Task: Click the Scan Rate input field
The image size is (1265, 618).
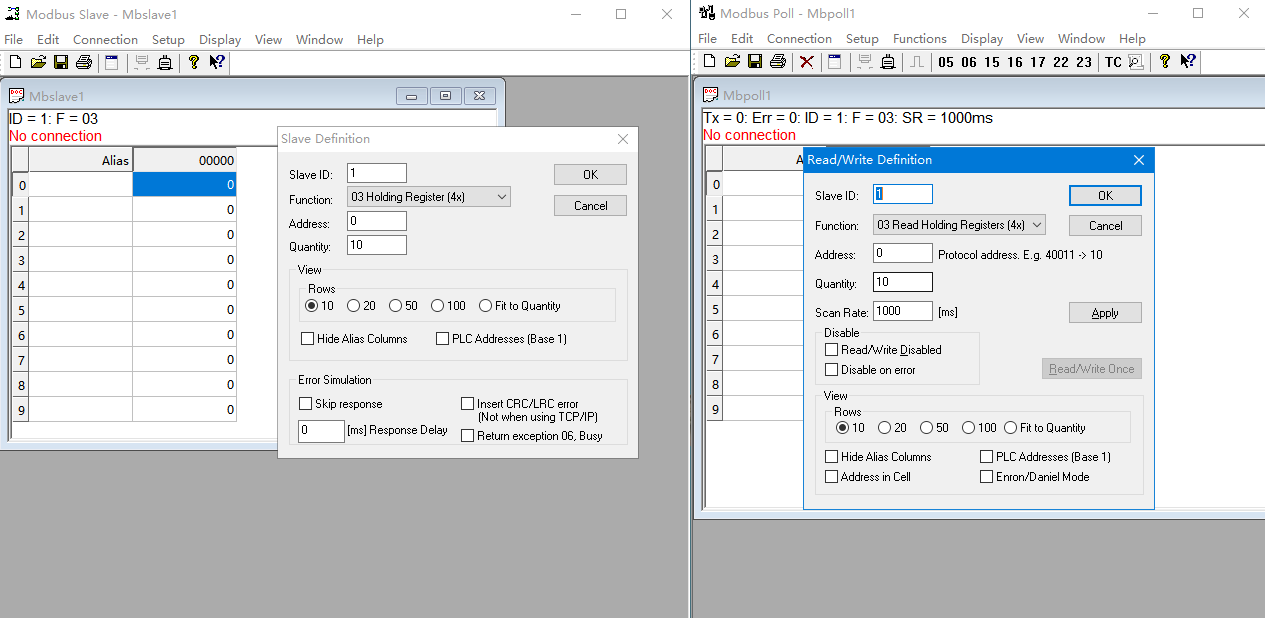Action: [903, 311]
